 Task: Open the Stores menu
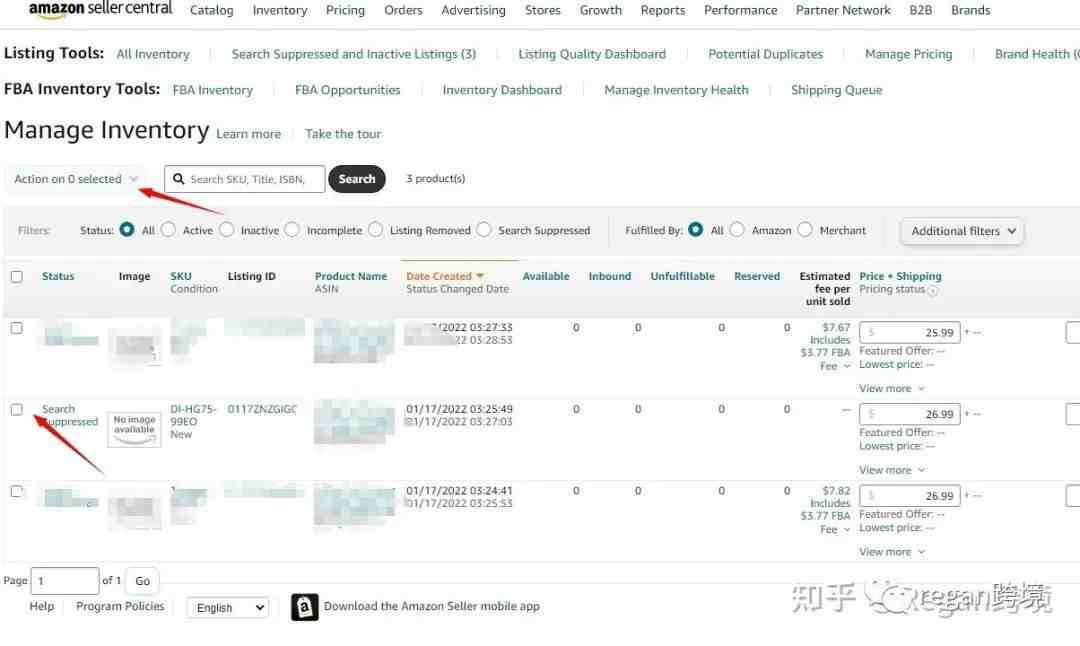(543, 10)
